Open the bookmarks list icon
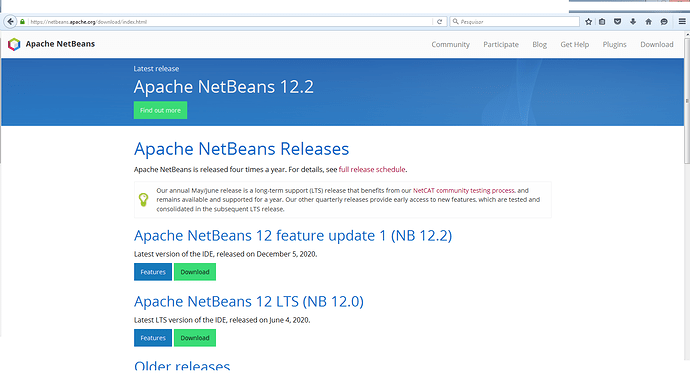 pos(602,22)
